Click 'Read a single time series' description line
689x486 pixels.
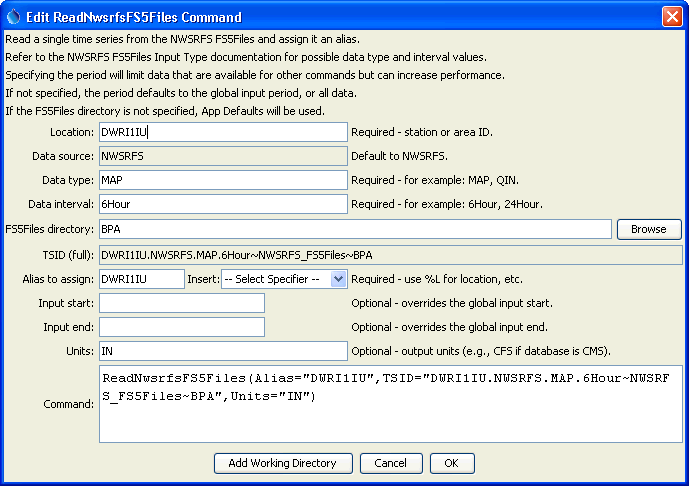click(182, 39)
